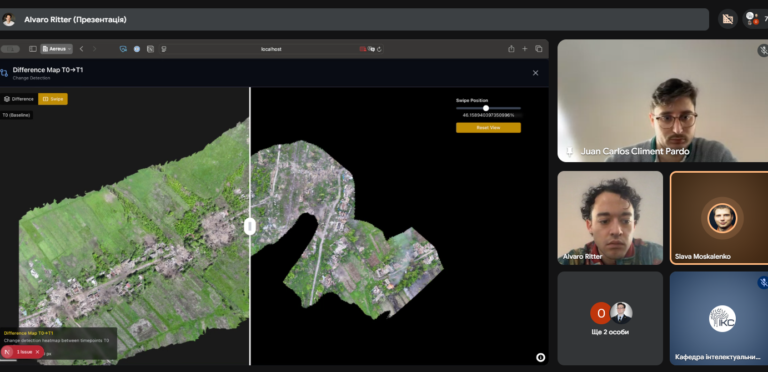The width and height of the screenshot is (768, 372).
Task: Click the info icon in the map corner
Action: 540,357
